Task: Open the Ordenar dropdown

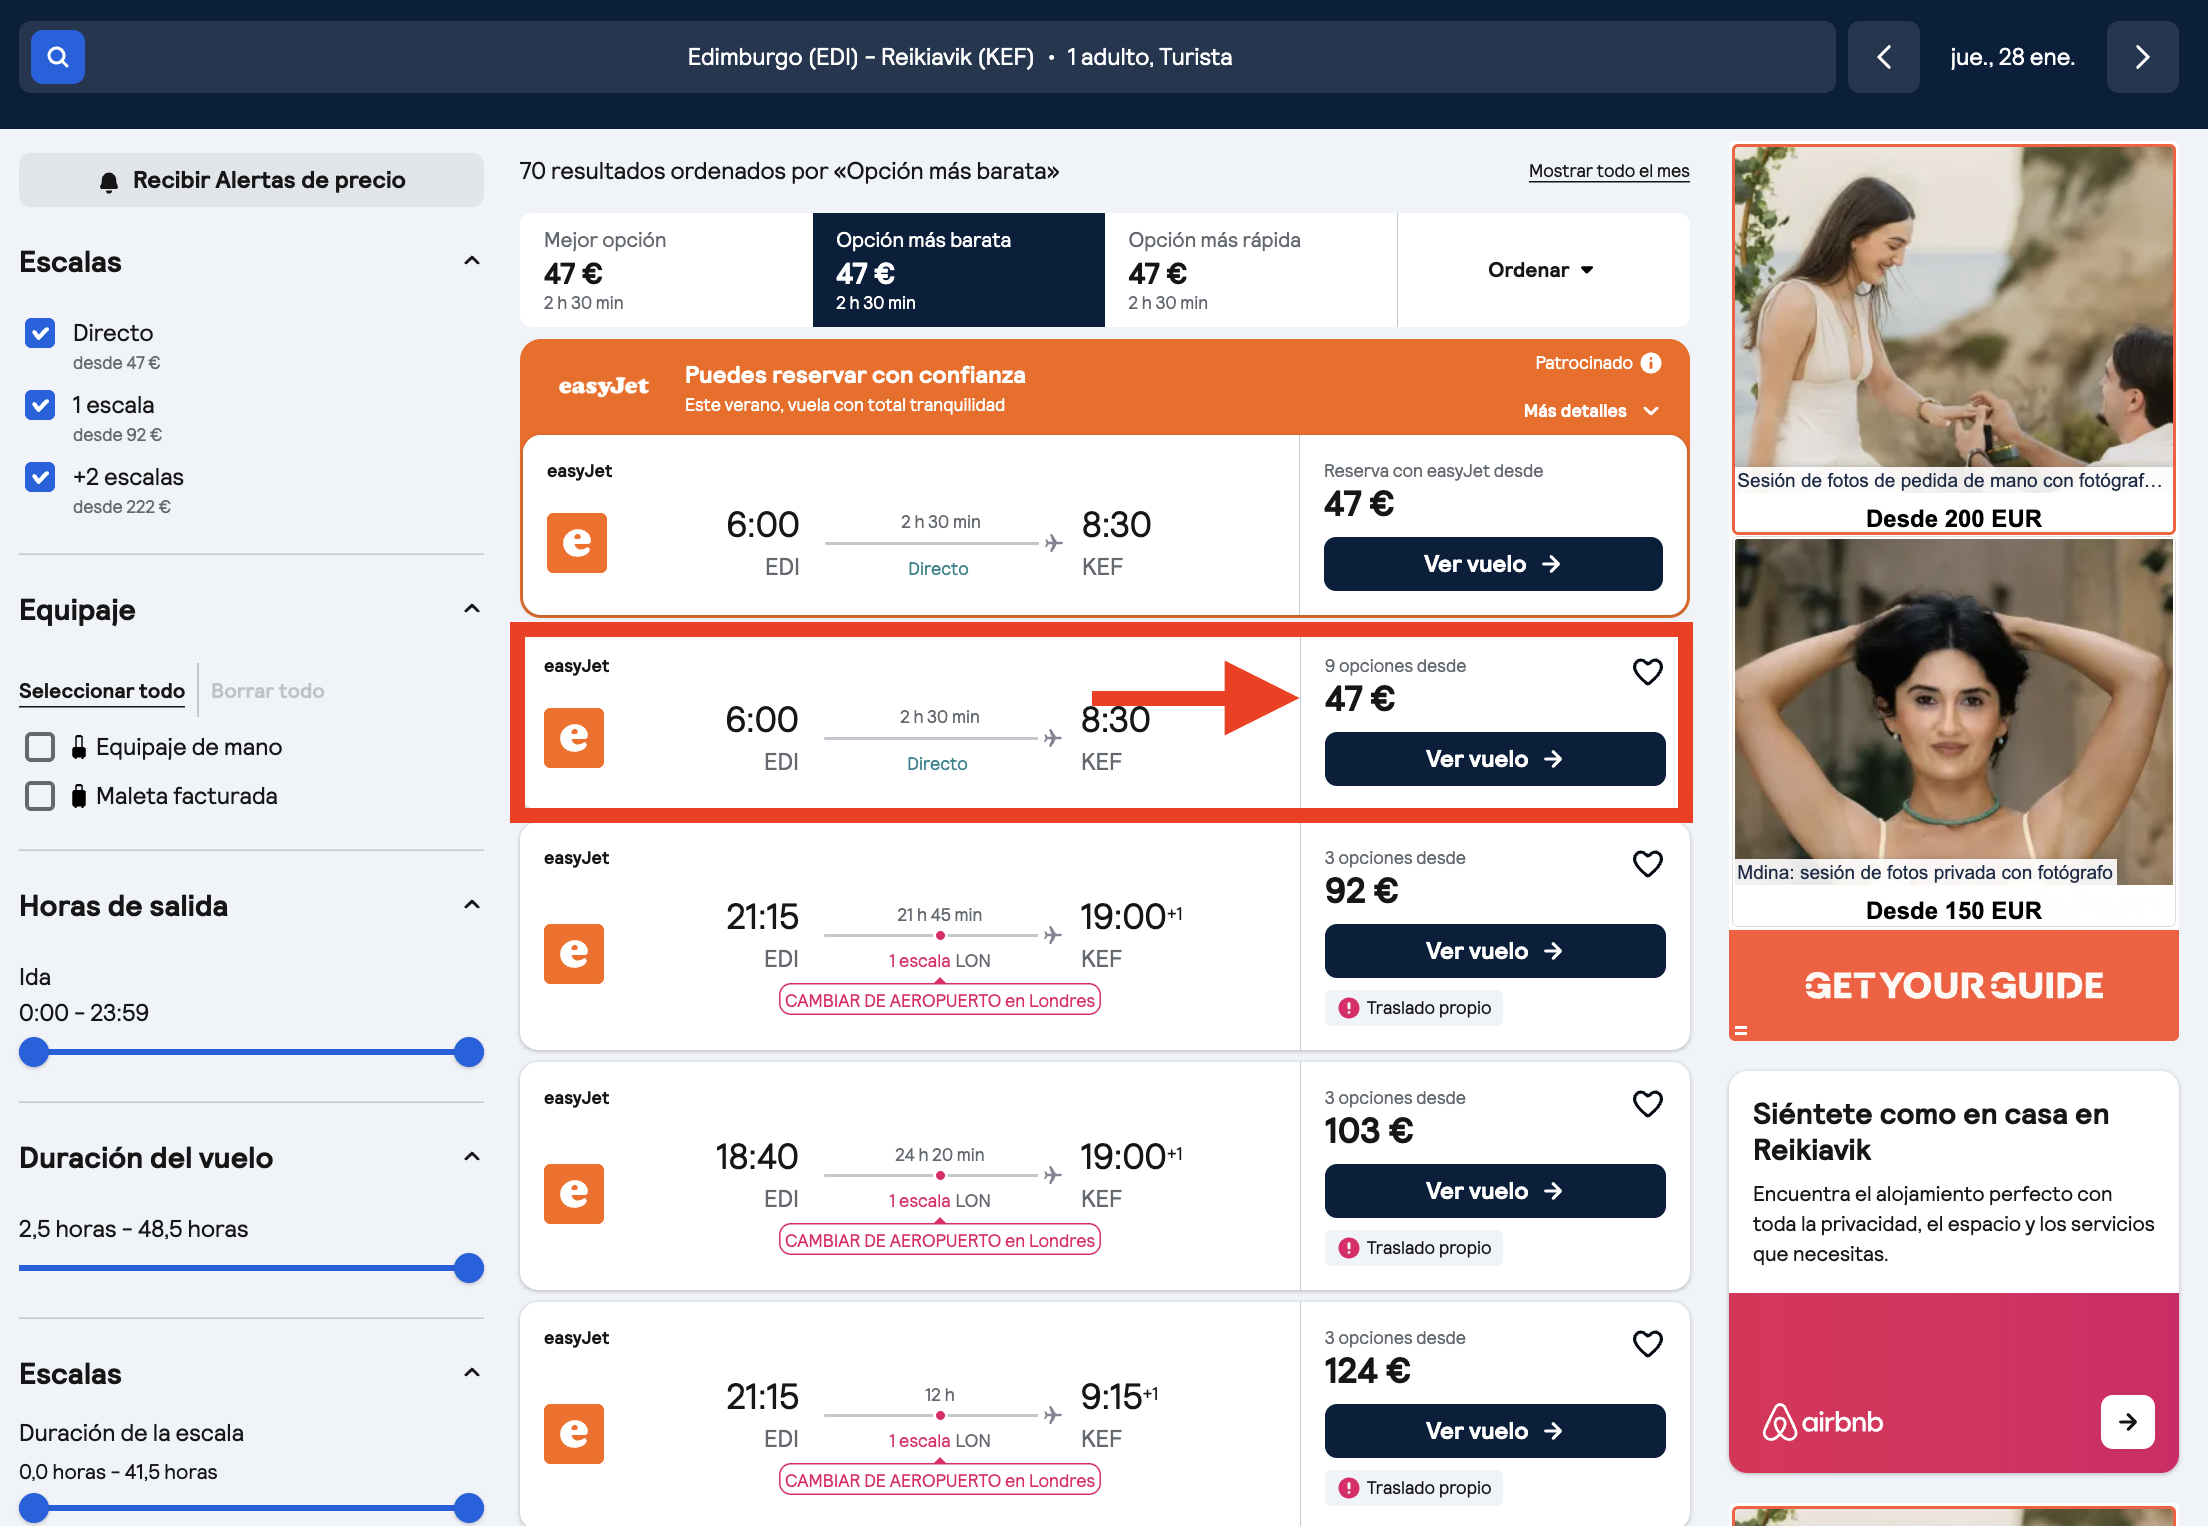Action: tap(1542, 270)
